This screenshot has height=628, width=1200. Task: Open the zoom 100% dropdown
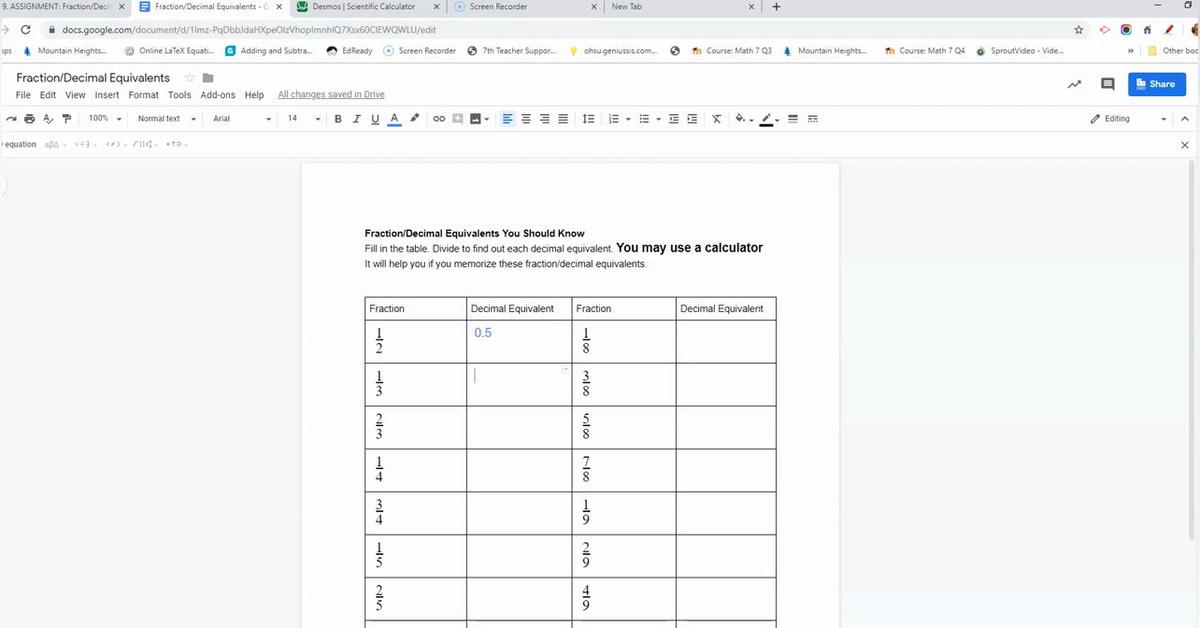coord(104,119)
